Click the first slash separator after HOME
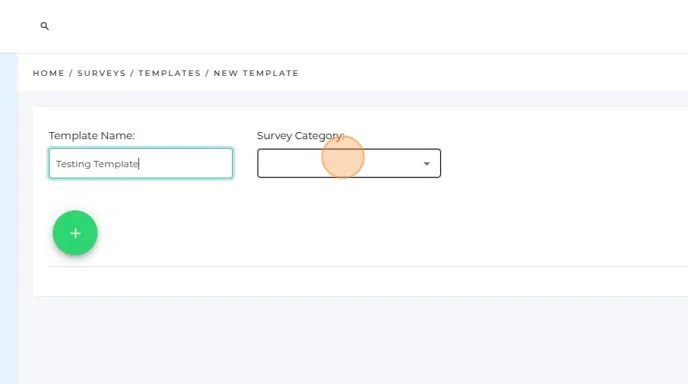The height and width of the screenshot is (384, 688). click(x=71, y=73)
